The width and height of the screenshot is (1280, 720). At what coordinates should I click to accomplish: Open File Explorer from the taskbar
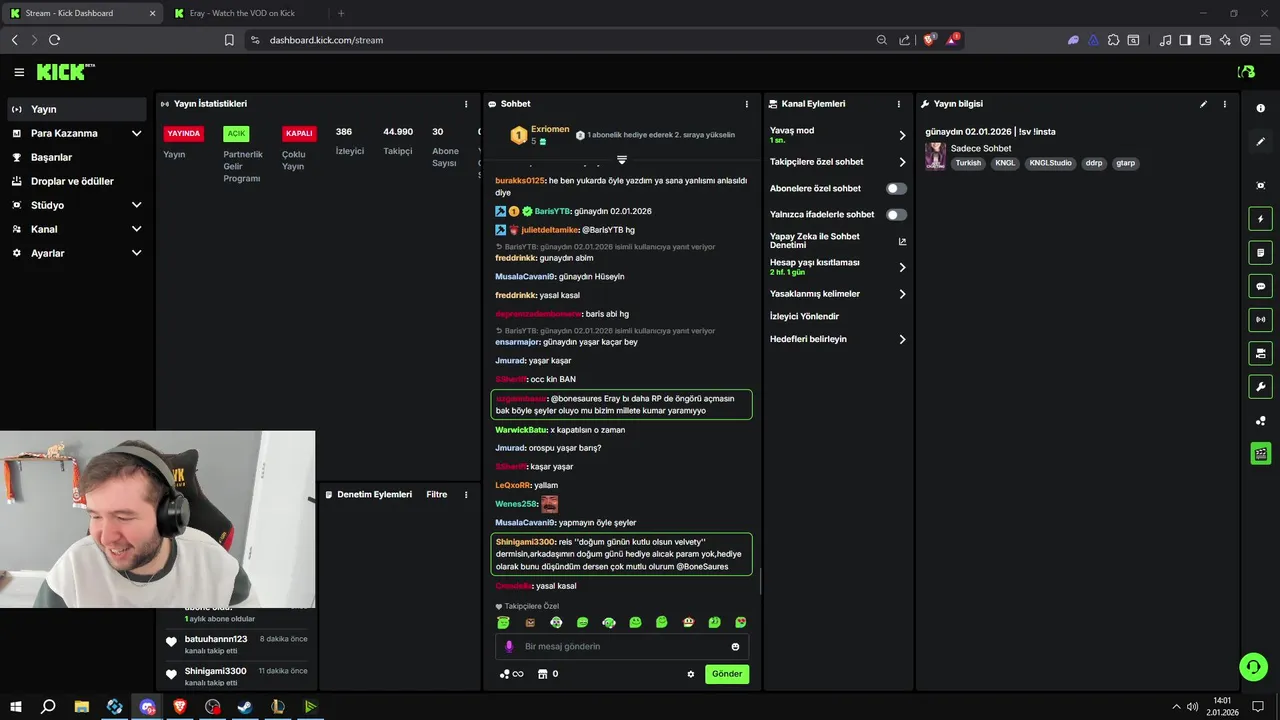(82, 706)
